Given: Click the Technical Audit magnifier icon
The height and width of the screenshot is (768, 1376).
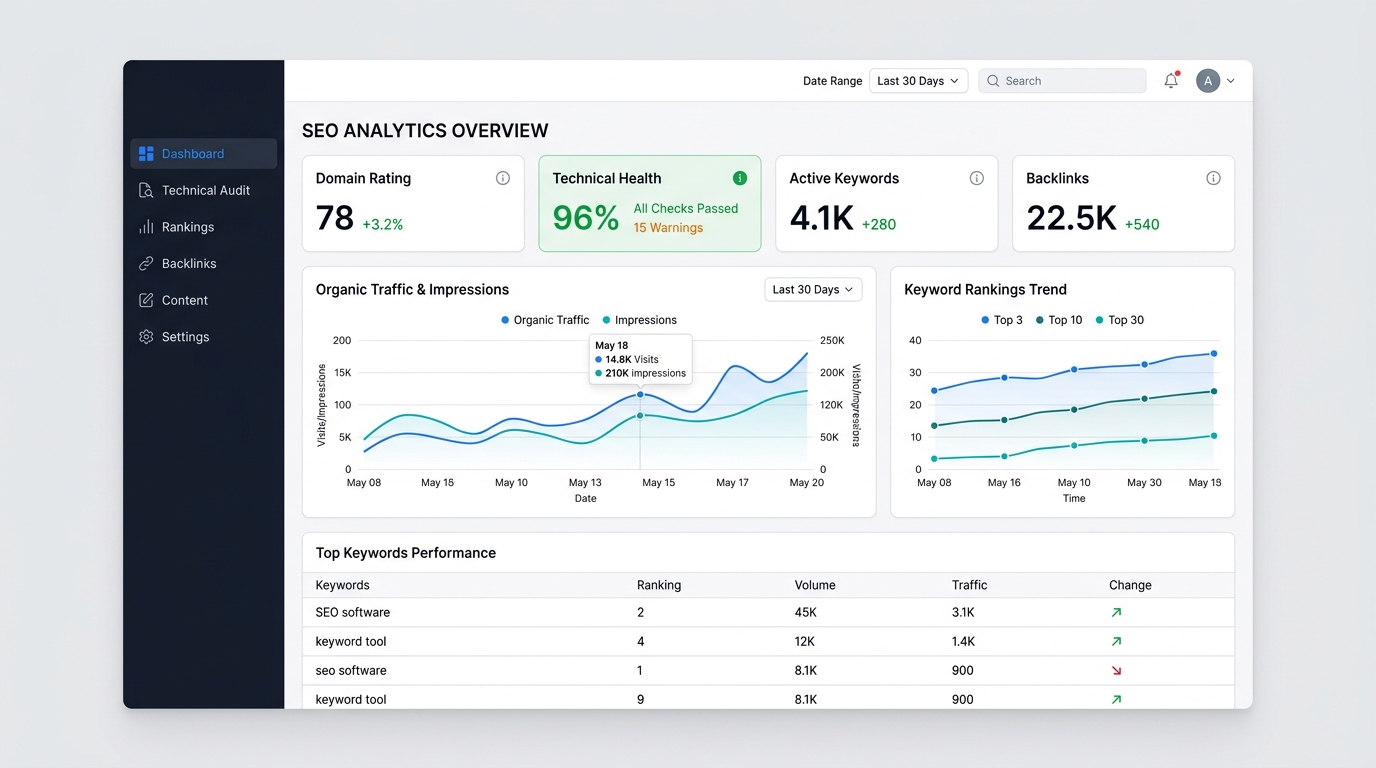Looking at the screenshot, I should point(146,190).
